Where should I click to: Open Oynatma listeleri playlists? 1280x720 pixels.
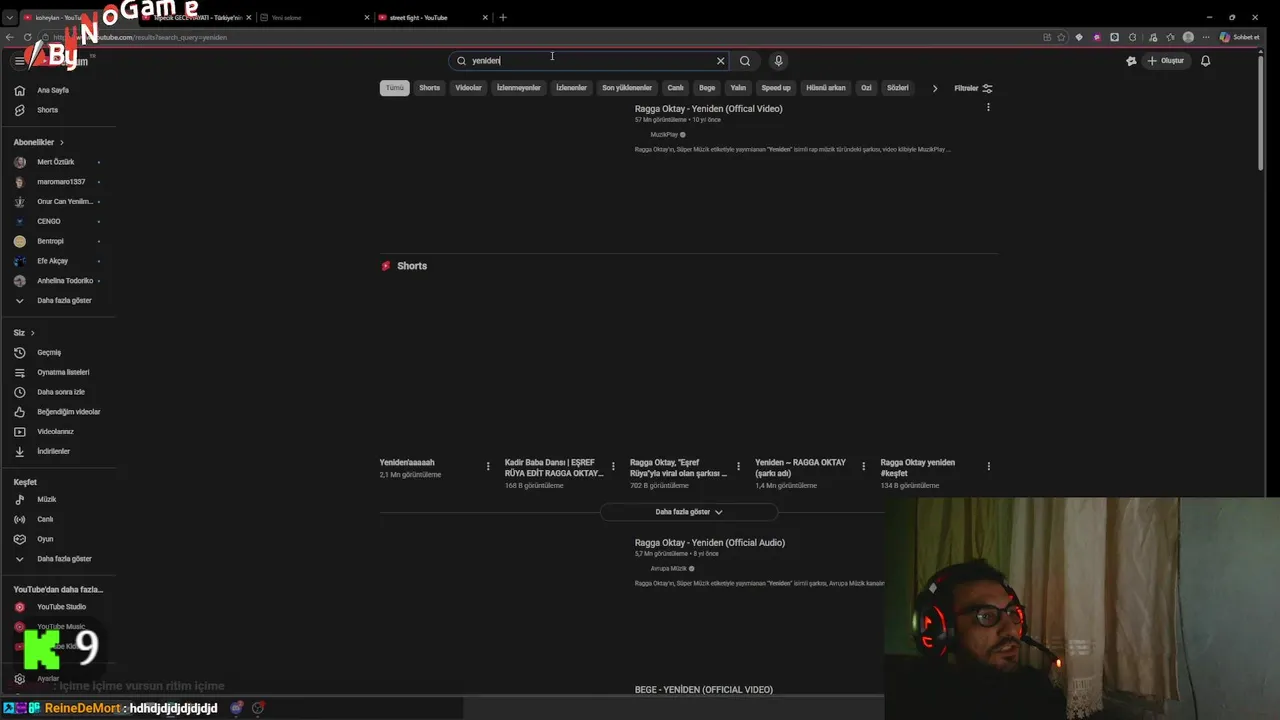pyautogui.click(x=58, y=372)
